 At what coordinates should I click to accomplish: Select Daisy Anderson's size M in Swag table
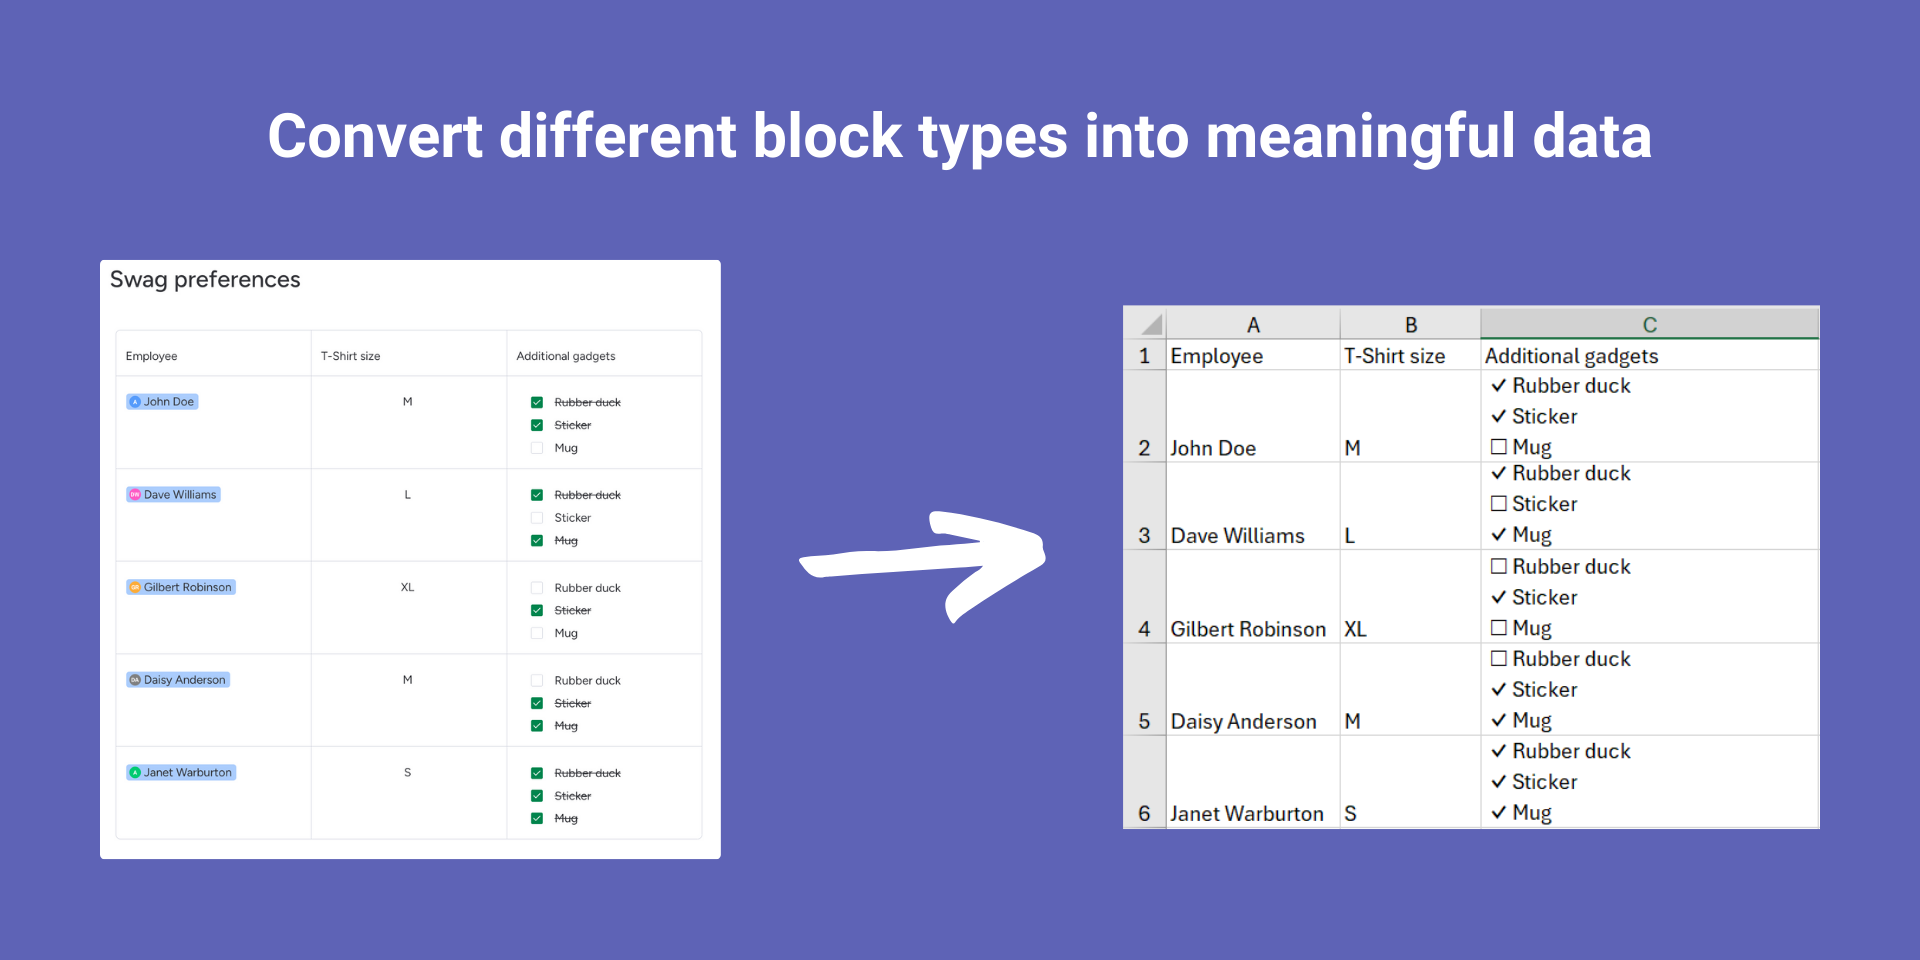(407, 680)
